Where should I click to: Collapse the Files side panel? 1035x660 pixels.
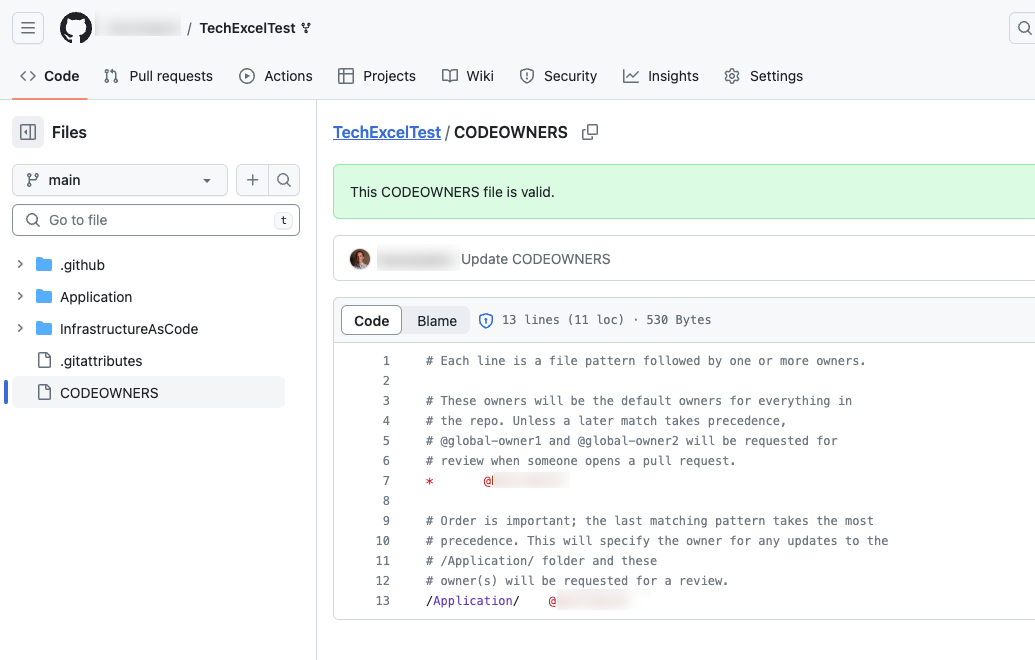(x=28, y=132)
